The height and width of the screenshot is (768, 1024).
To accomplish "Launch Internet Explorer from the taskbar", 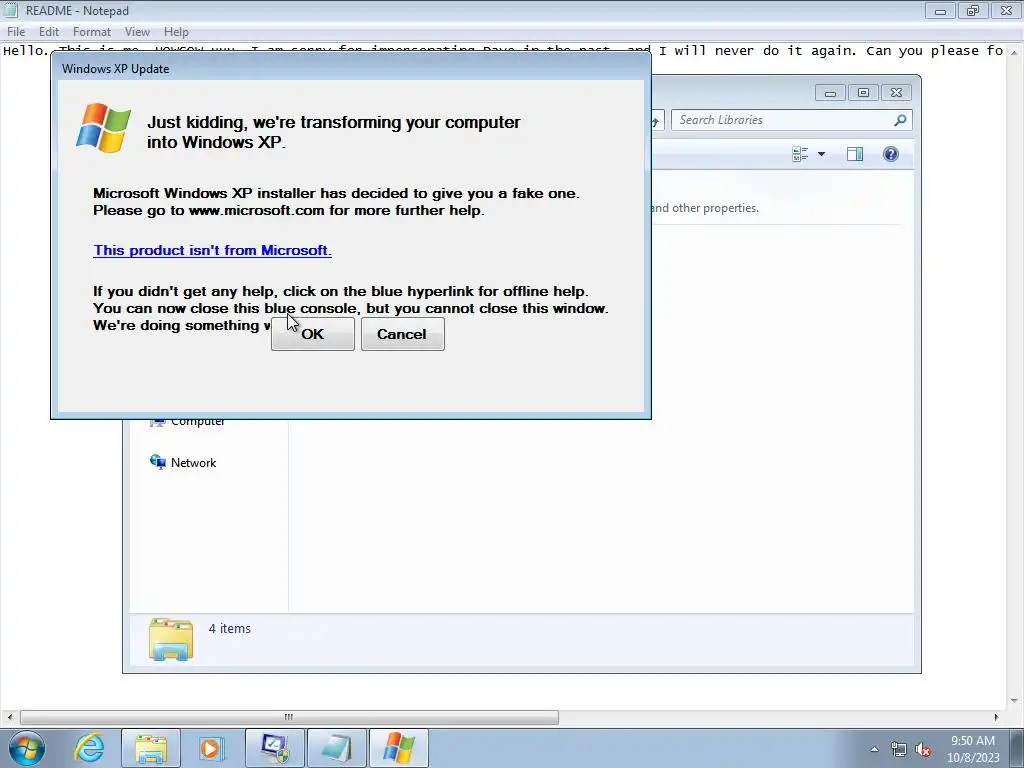I will pos(89,748).
